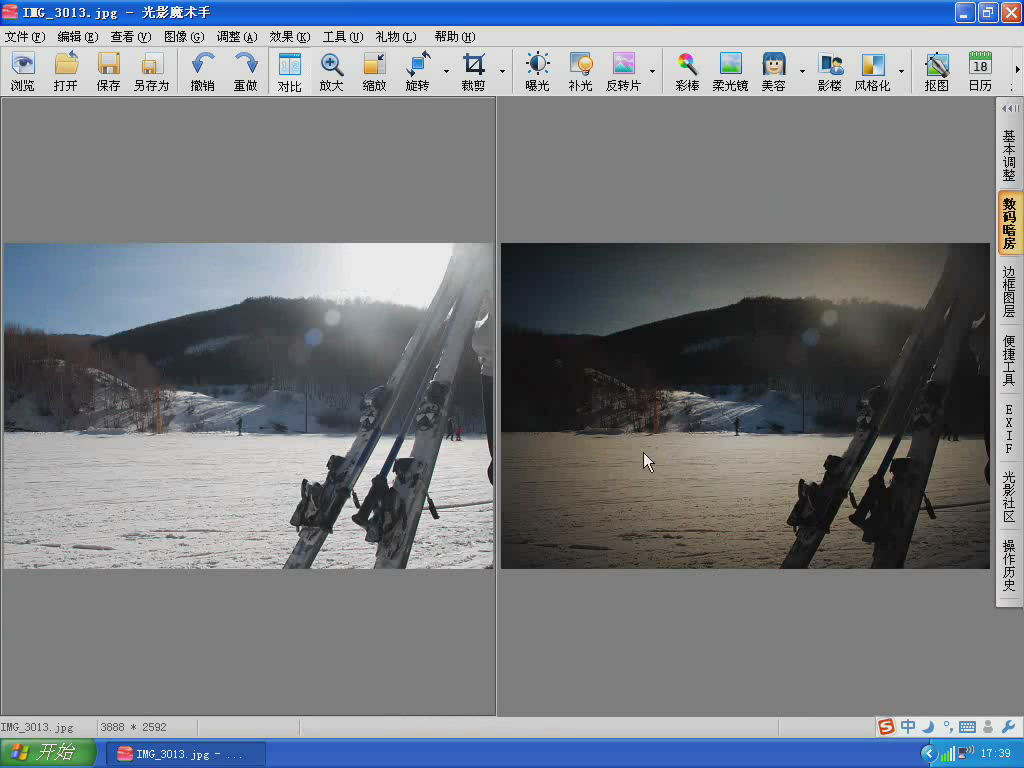Open the 礼物(L) menu

coord(396,37)
